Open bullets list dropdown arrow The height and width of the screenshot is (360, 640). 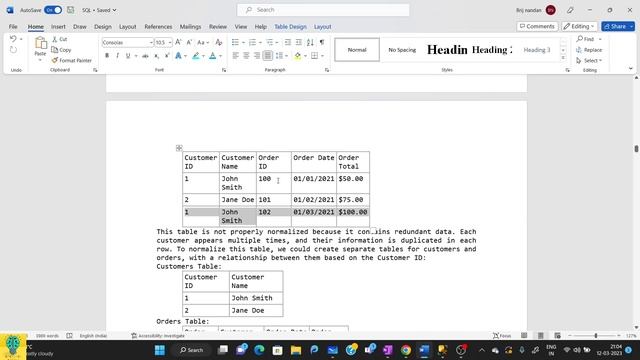(x=243, y=42)
